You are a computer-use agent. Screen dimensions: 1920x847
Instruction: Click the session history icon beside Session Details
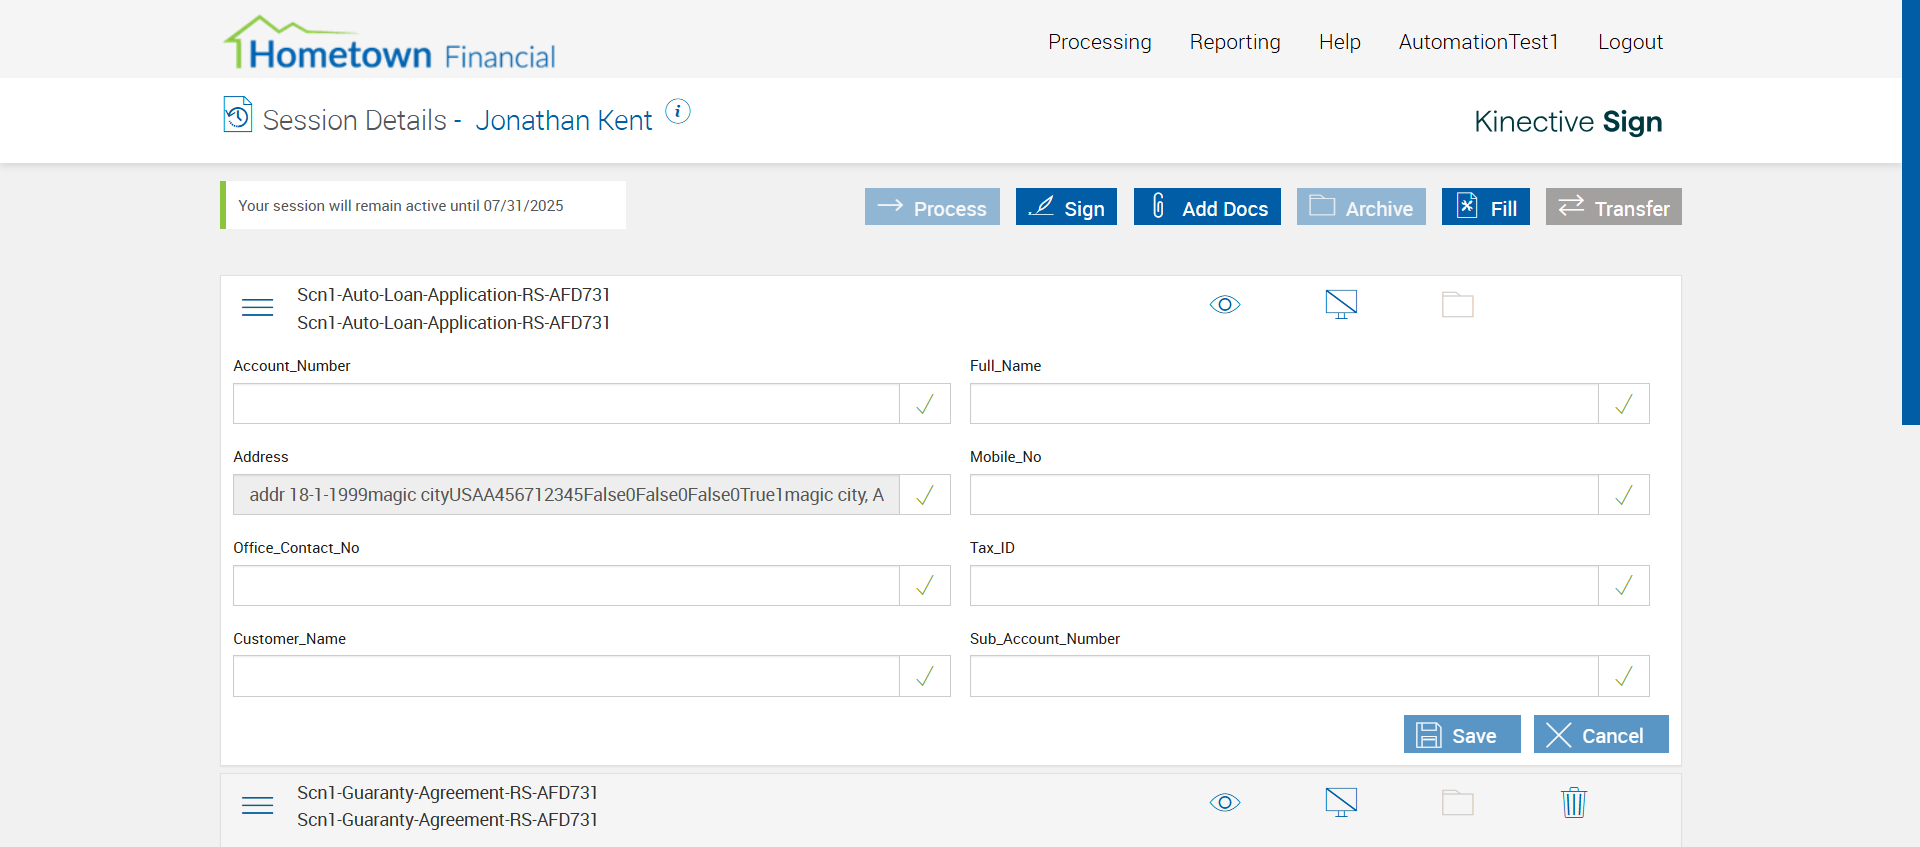(x=238, y=115)
